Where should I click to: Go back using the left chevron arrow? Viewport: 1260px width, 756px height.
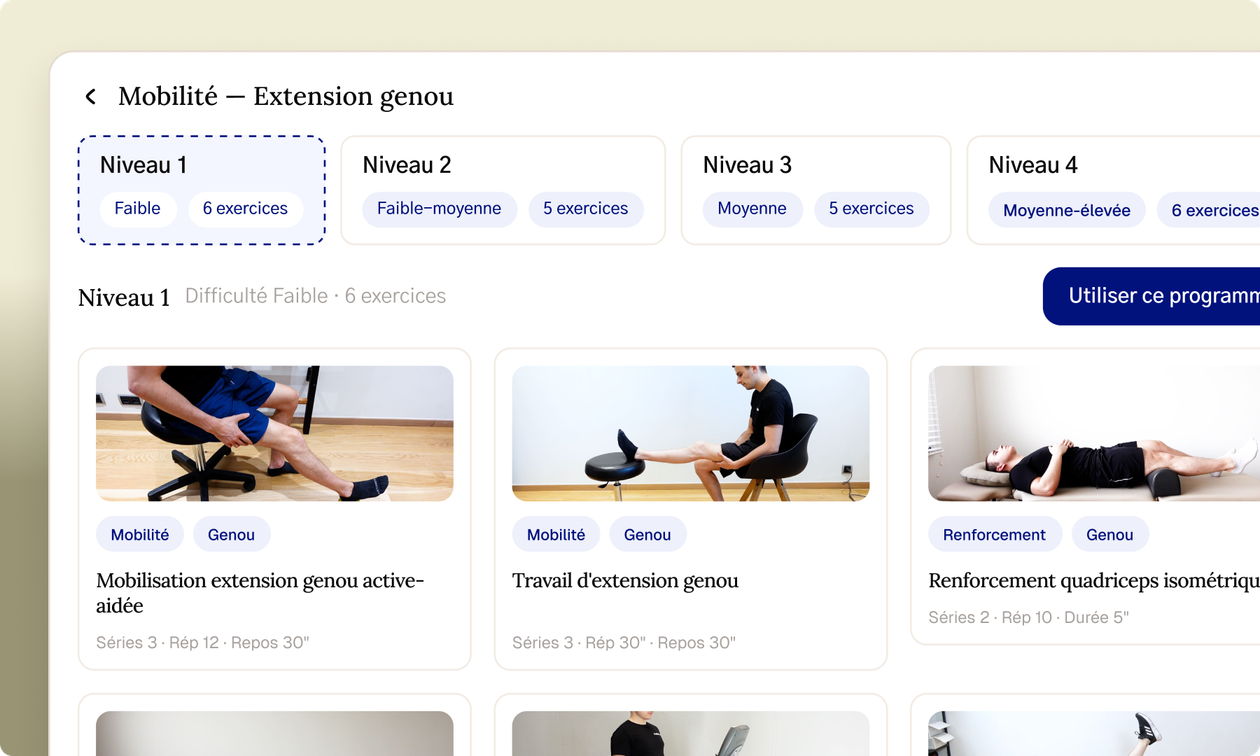pyautogui.click(x=90, y=96)
